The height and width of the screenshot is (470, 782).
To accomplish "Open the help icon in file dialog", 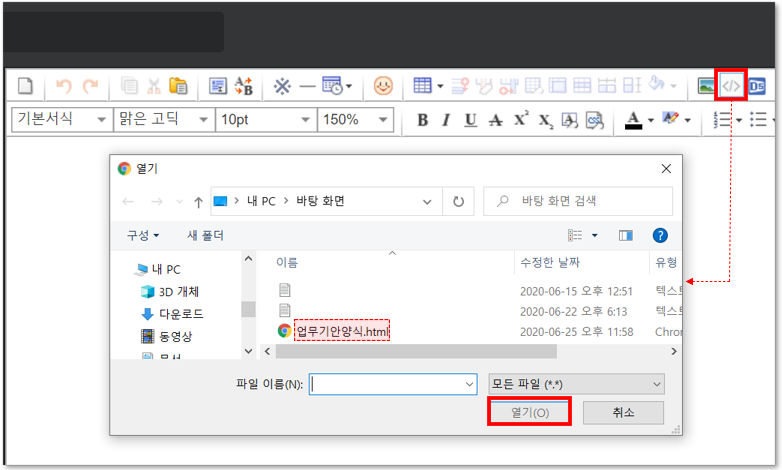I will (x=659, y=235).
